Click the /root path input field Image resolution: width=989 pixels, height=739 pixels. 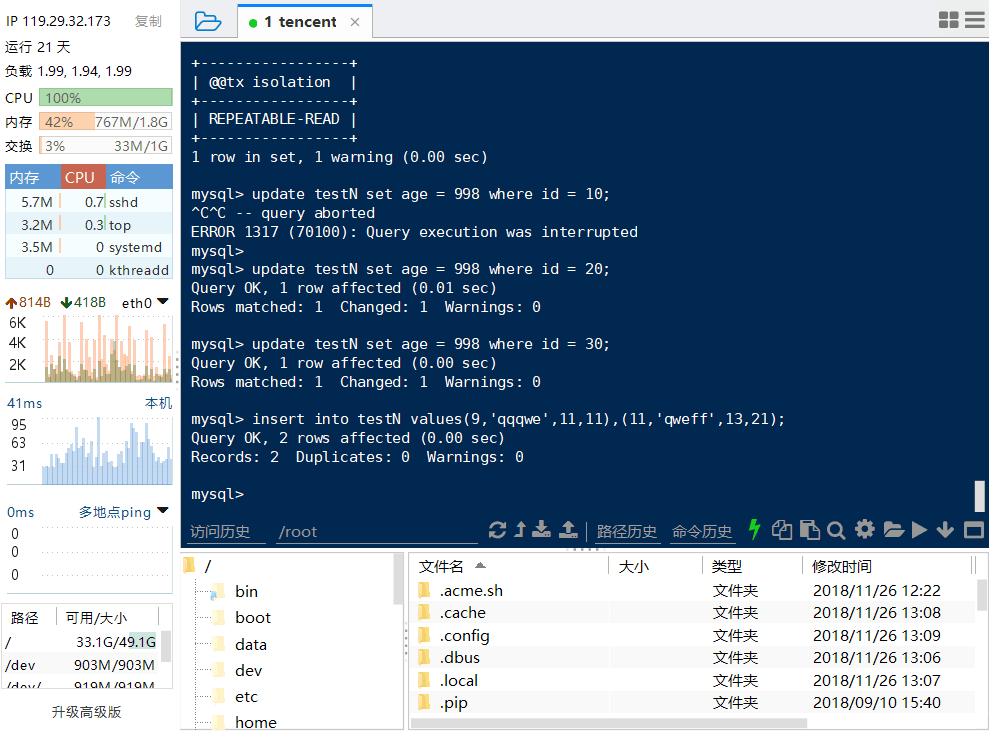coord(377,532)
